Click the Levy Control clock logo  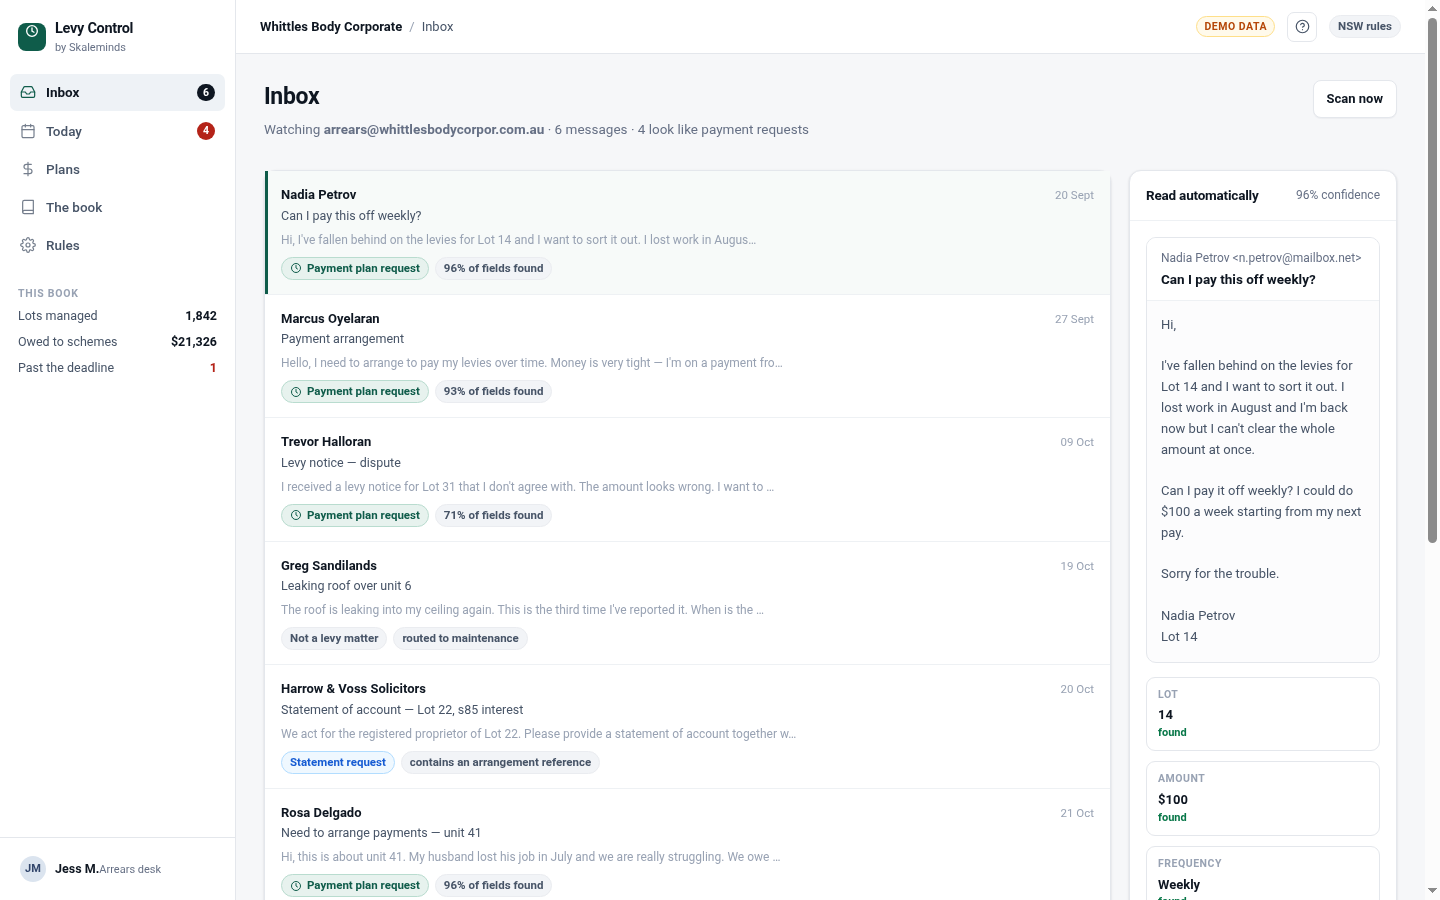click(32, 37)
